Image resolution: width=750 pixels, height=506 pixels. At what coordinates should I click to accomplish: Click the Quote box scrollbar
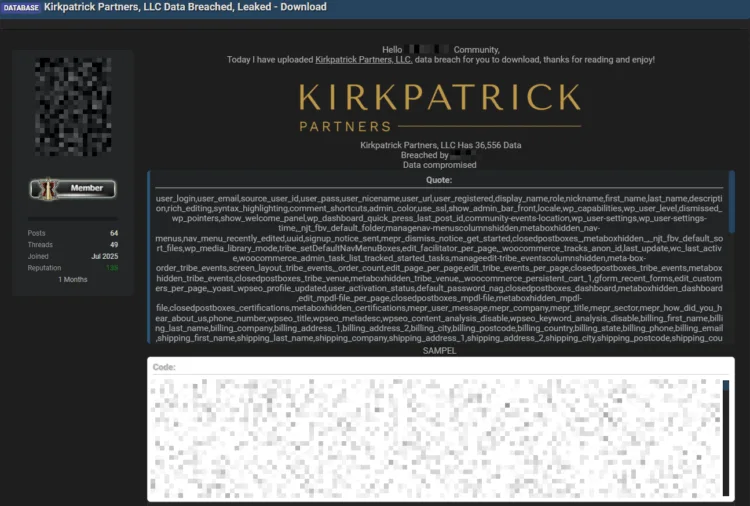[x=731, y=202]
